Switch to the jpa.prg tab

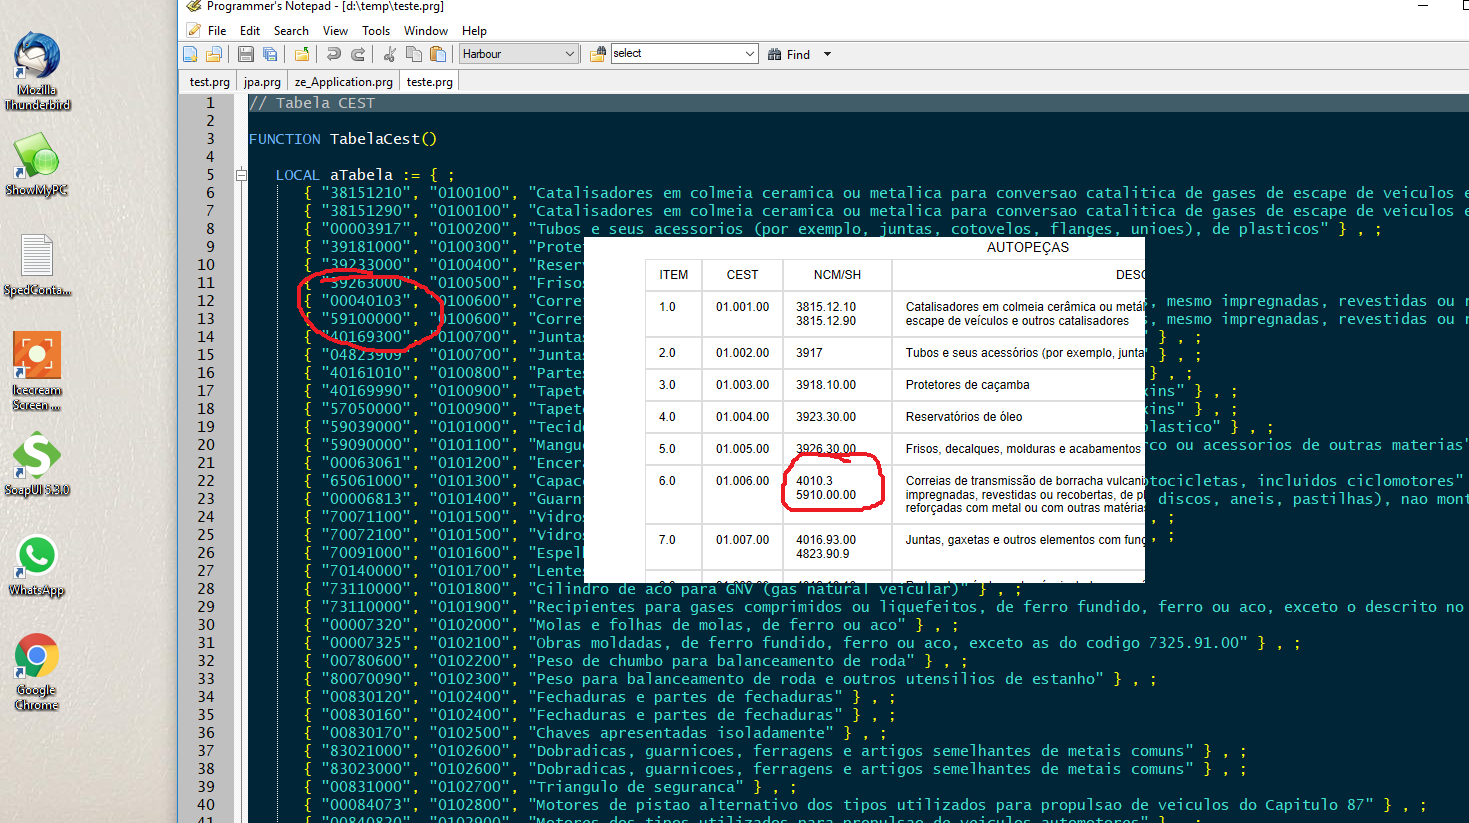click(262, 82)
